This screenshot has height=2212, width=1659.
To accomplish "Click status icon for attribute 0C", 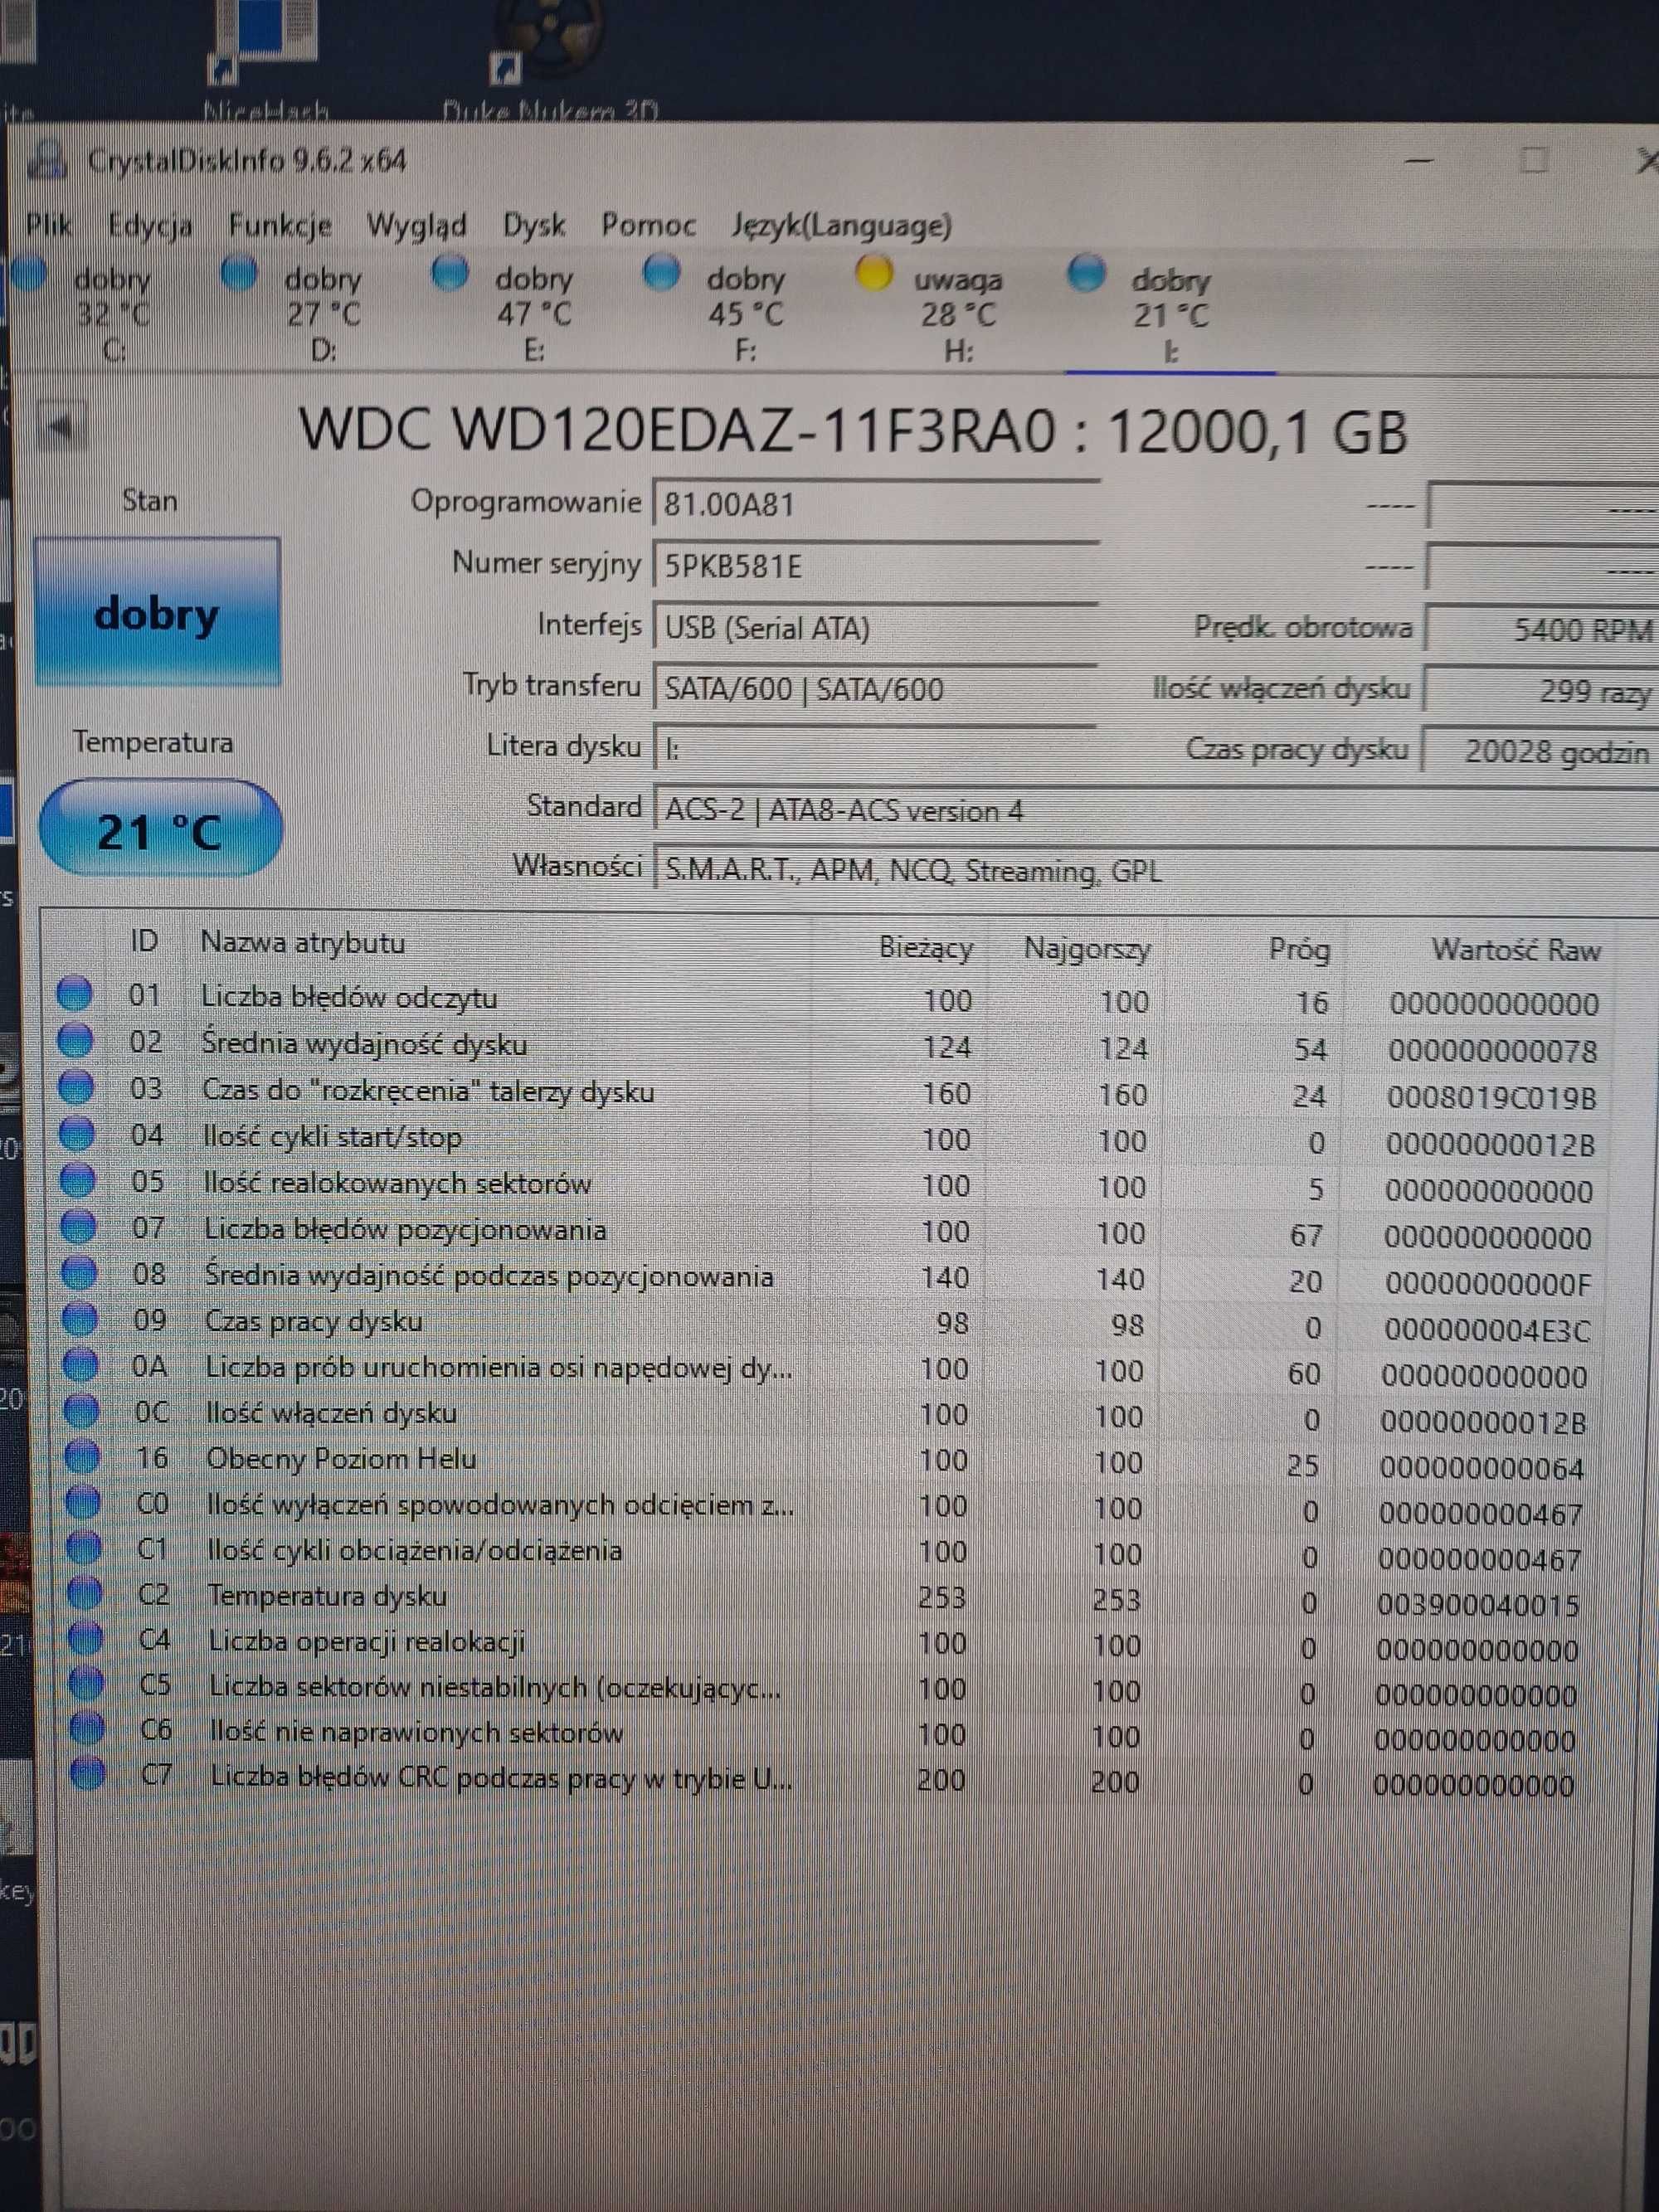I will (x=82, y=1410).
